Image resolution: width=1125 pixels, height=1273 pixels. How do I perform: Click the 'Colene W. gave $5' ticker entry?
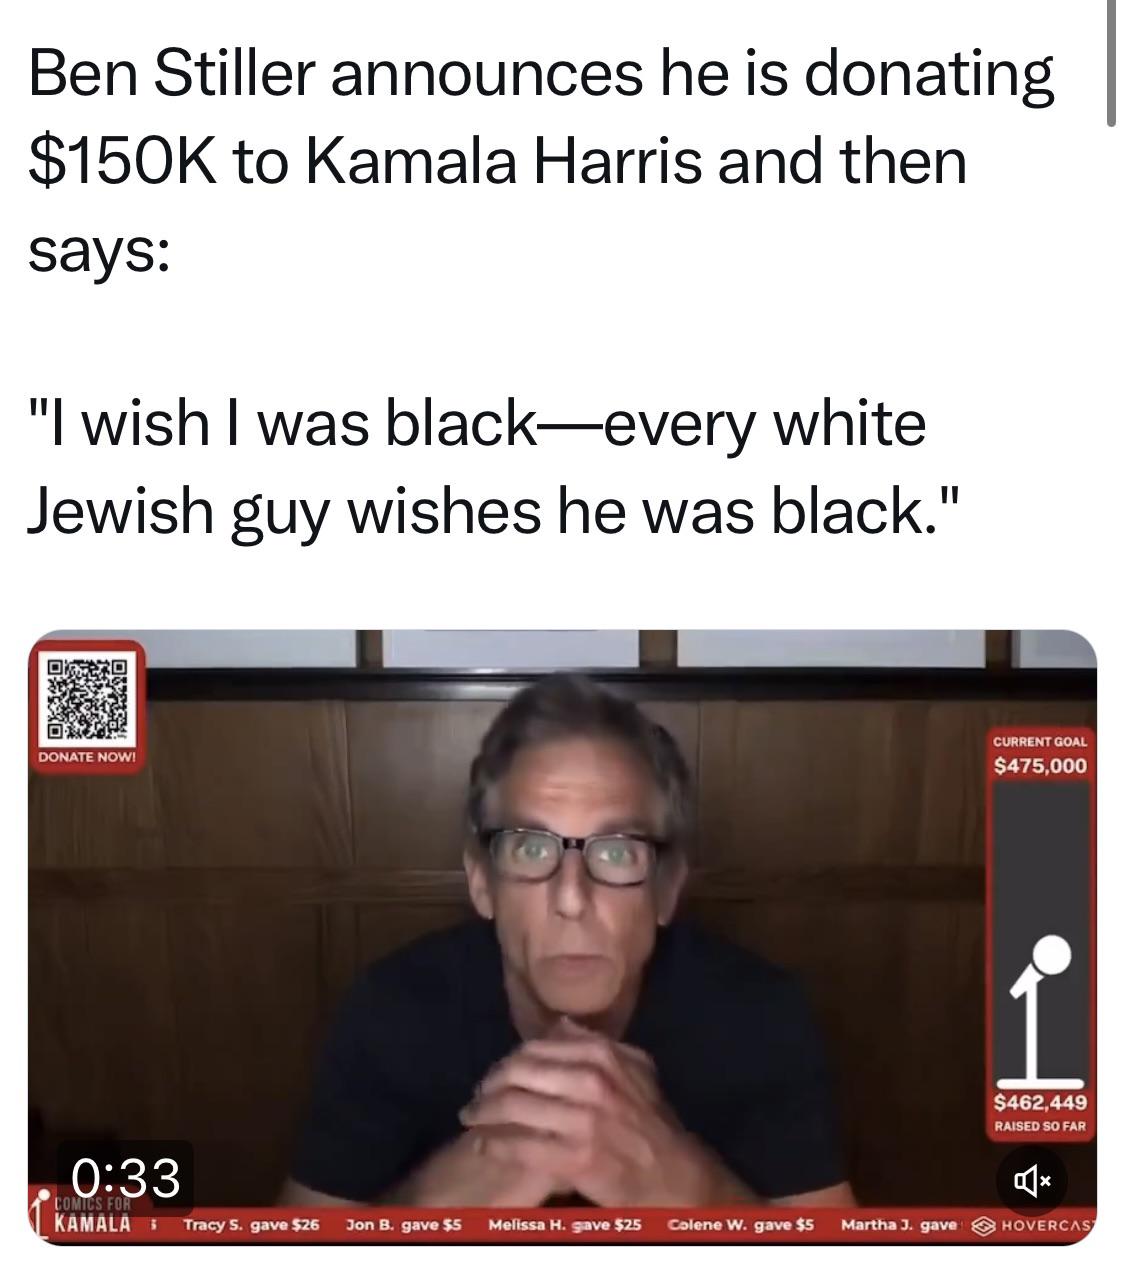click(741, 1224)
